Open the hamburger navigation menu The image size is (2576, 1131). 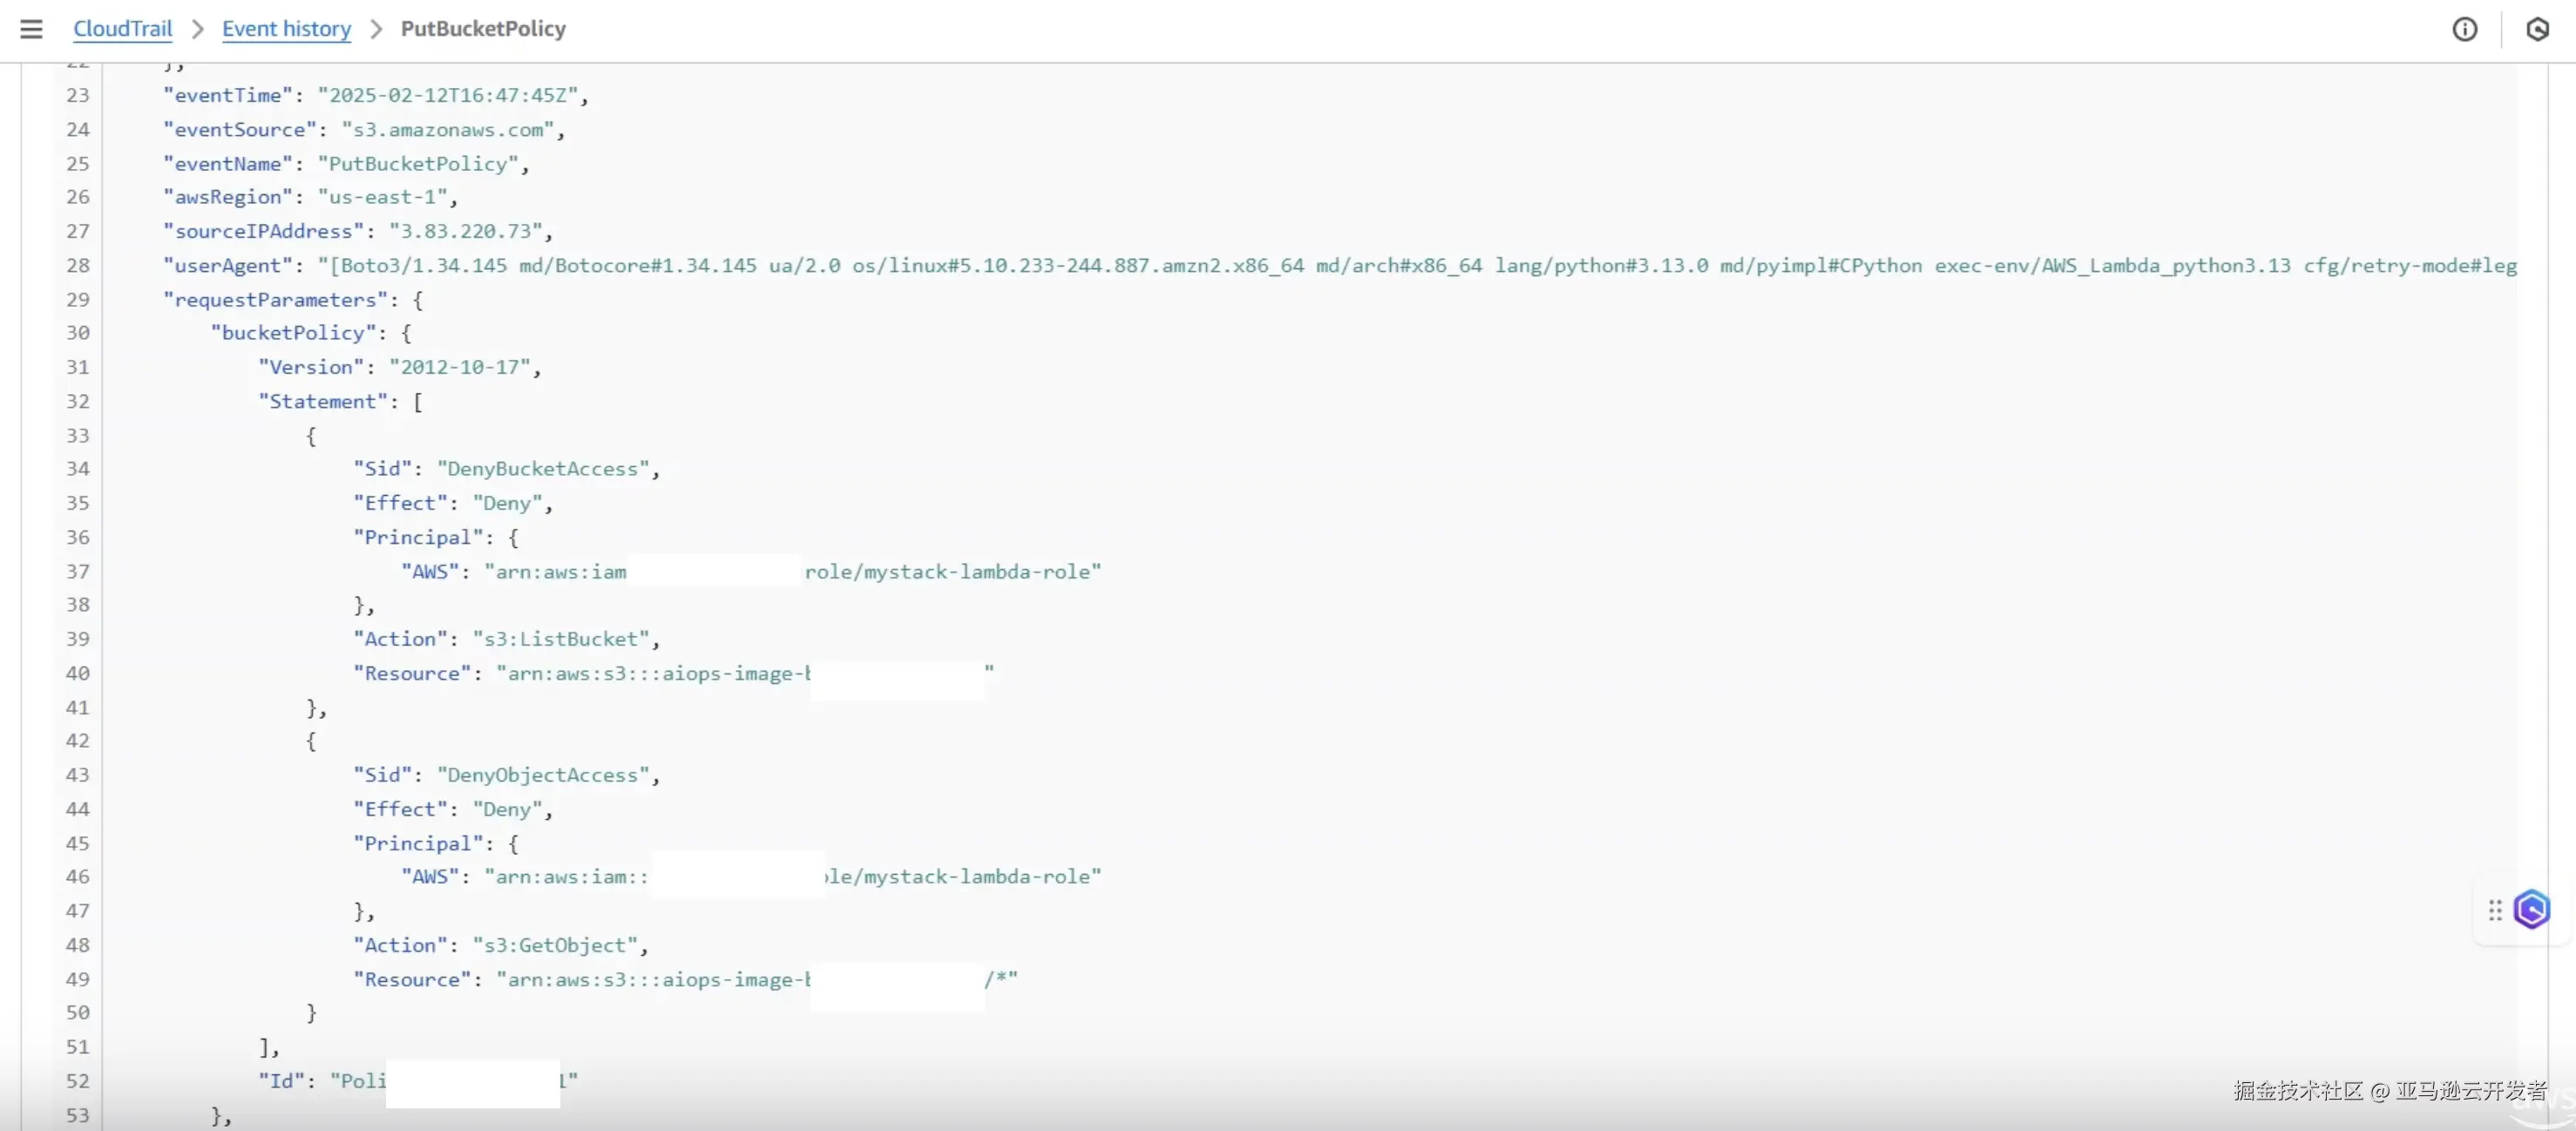pyautogui.click(x=31, y=29)
